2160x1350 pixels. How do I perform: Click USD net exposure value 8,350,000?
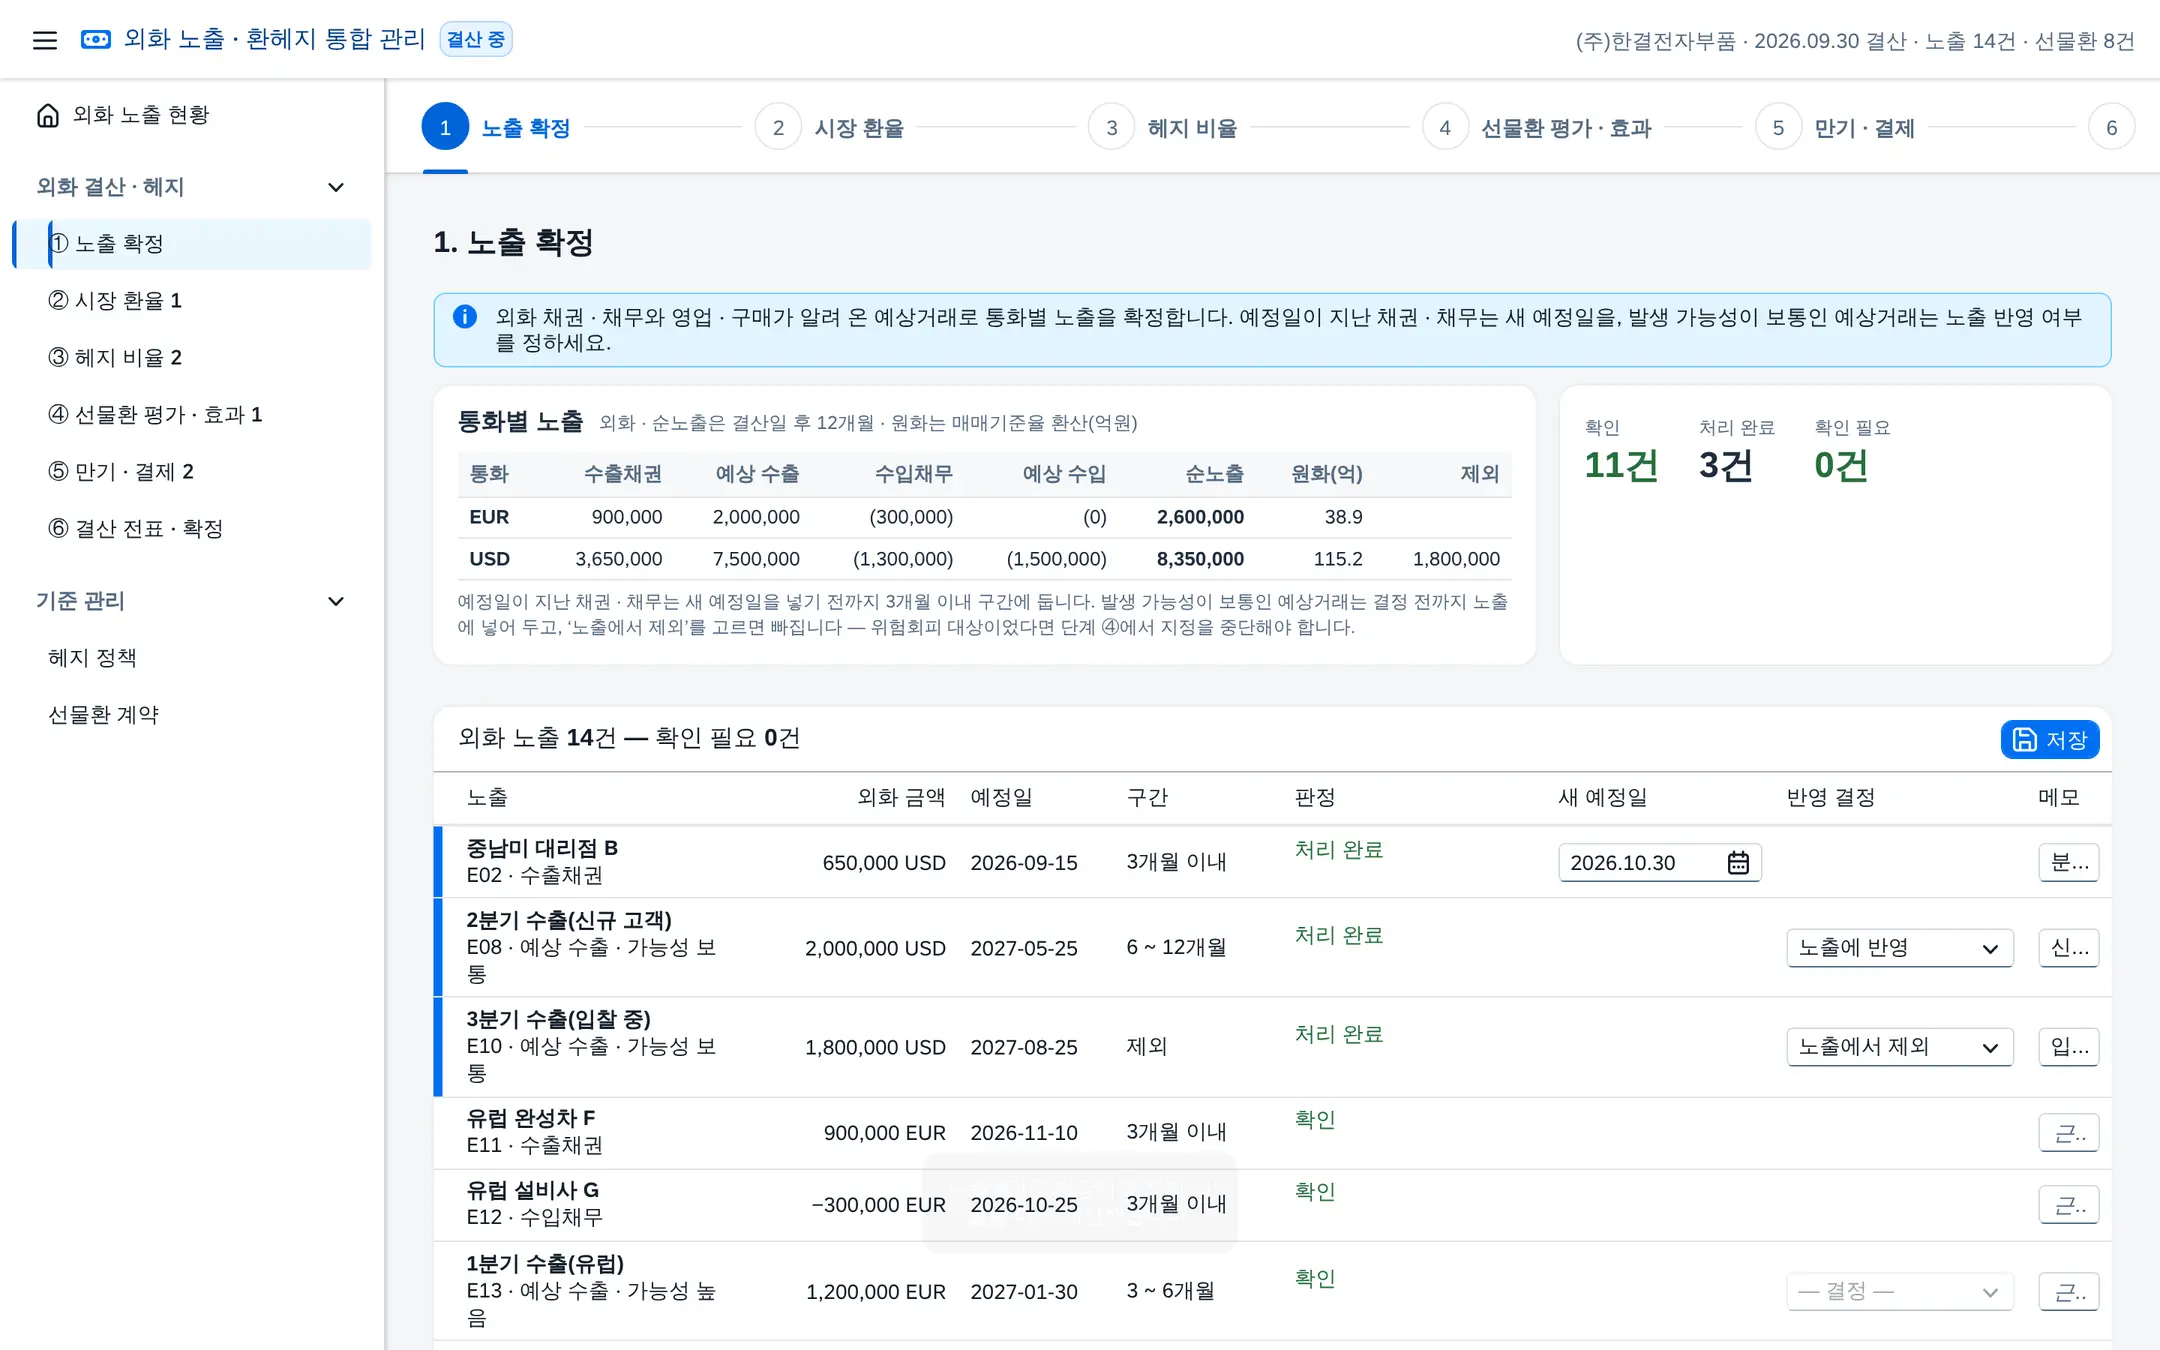coord(1200,559)
